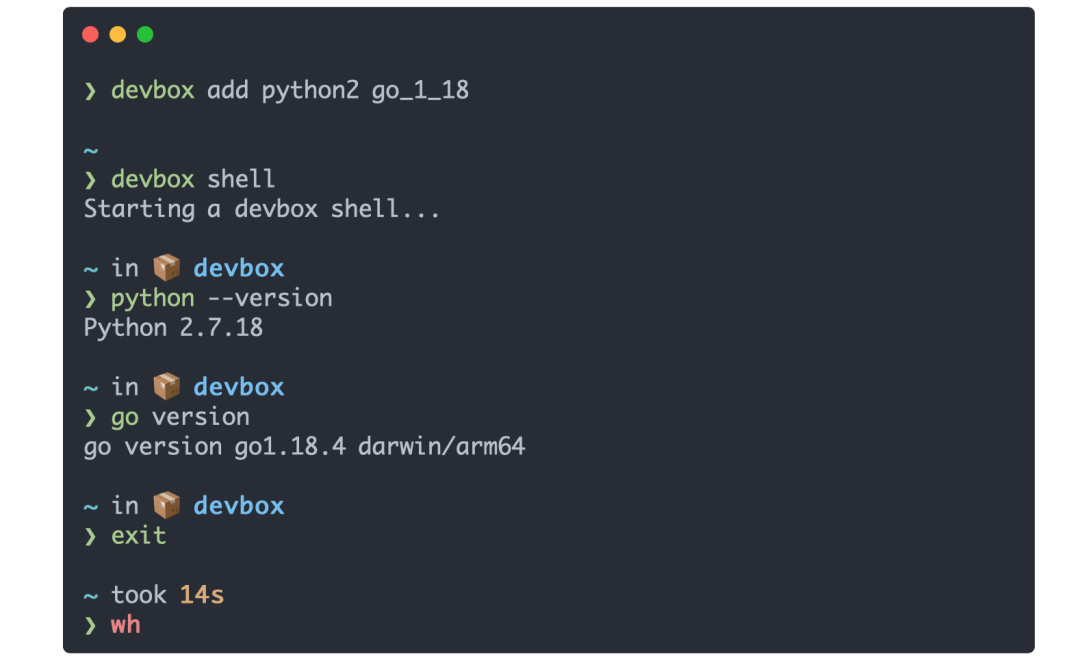Place cursor at the red 'wh' input
This screenshot has height=665, width=1080.
(127, 626)
